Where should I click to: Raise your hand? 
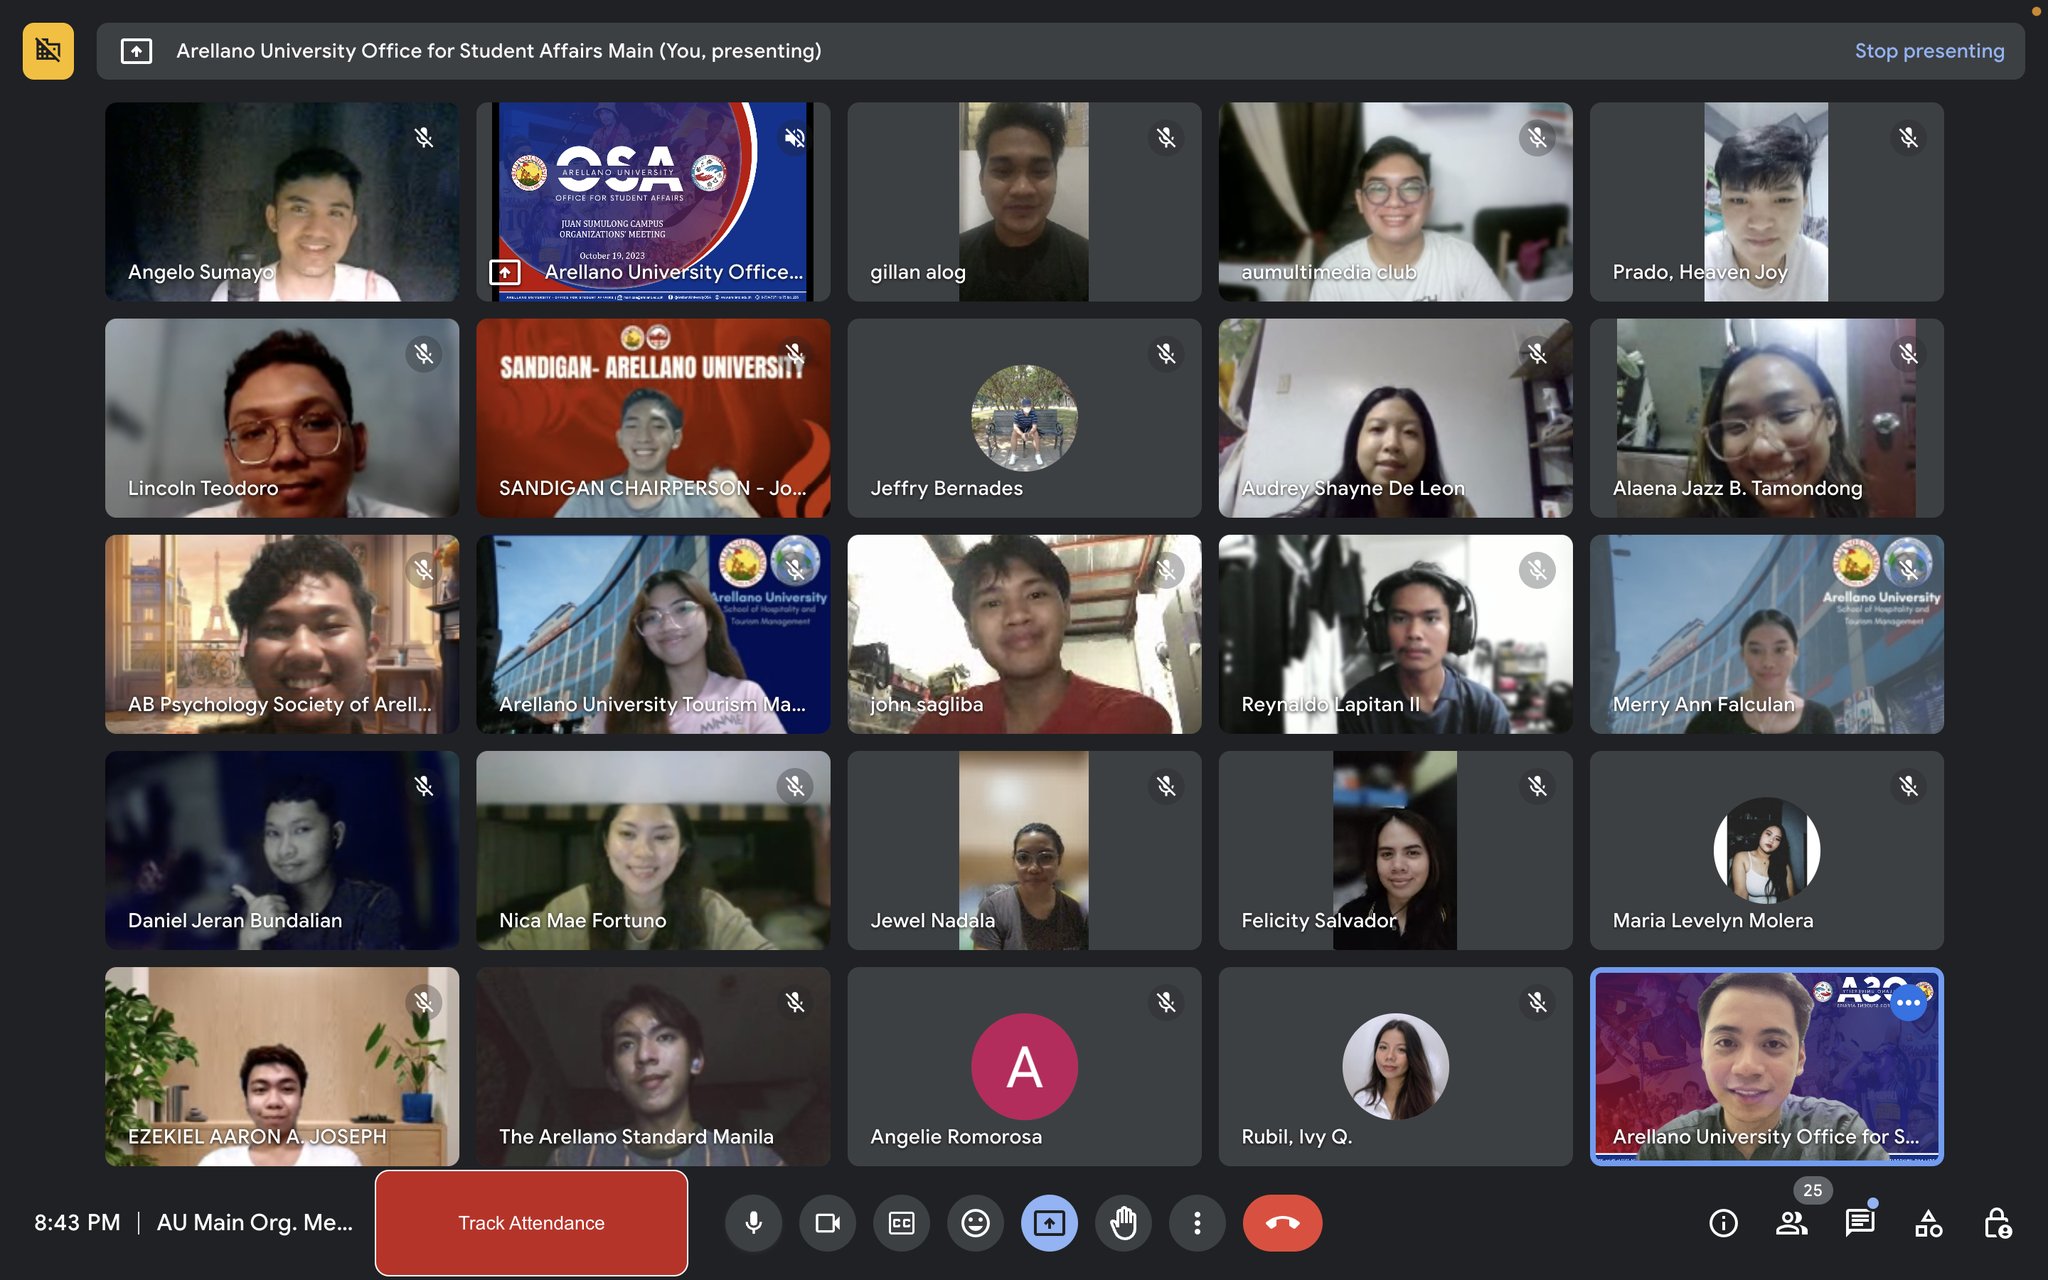point(1123,1222)
